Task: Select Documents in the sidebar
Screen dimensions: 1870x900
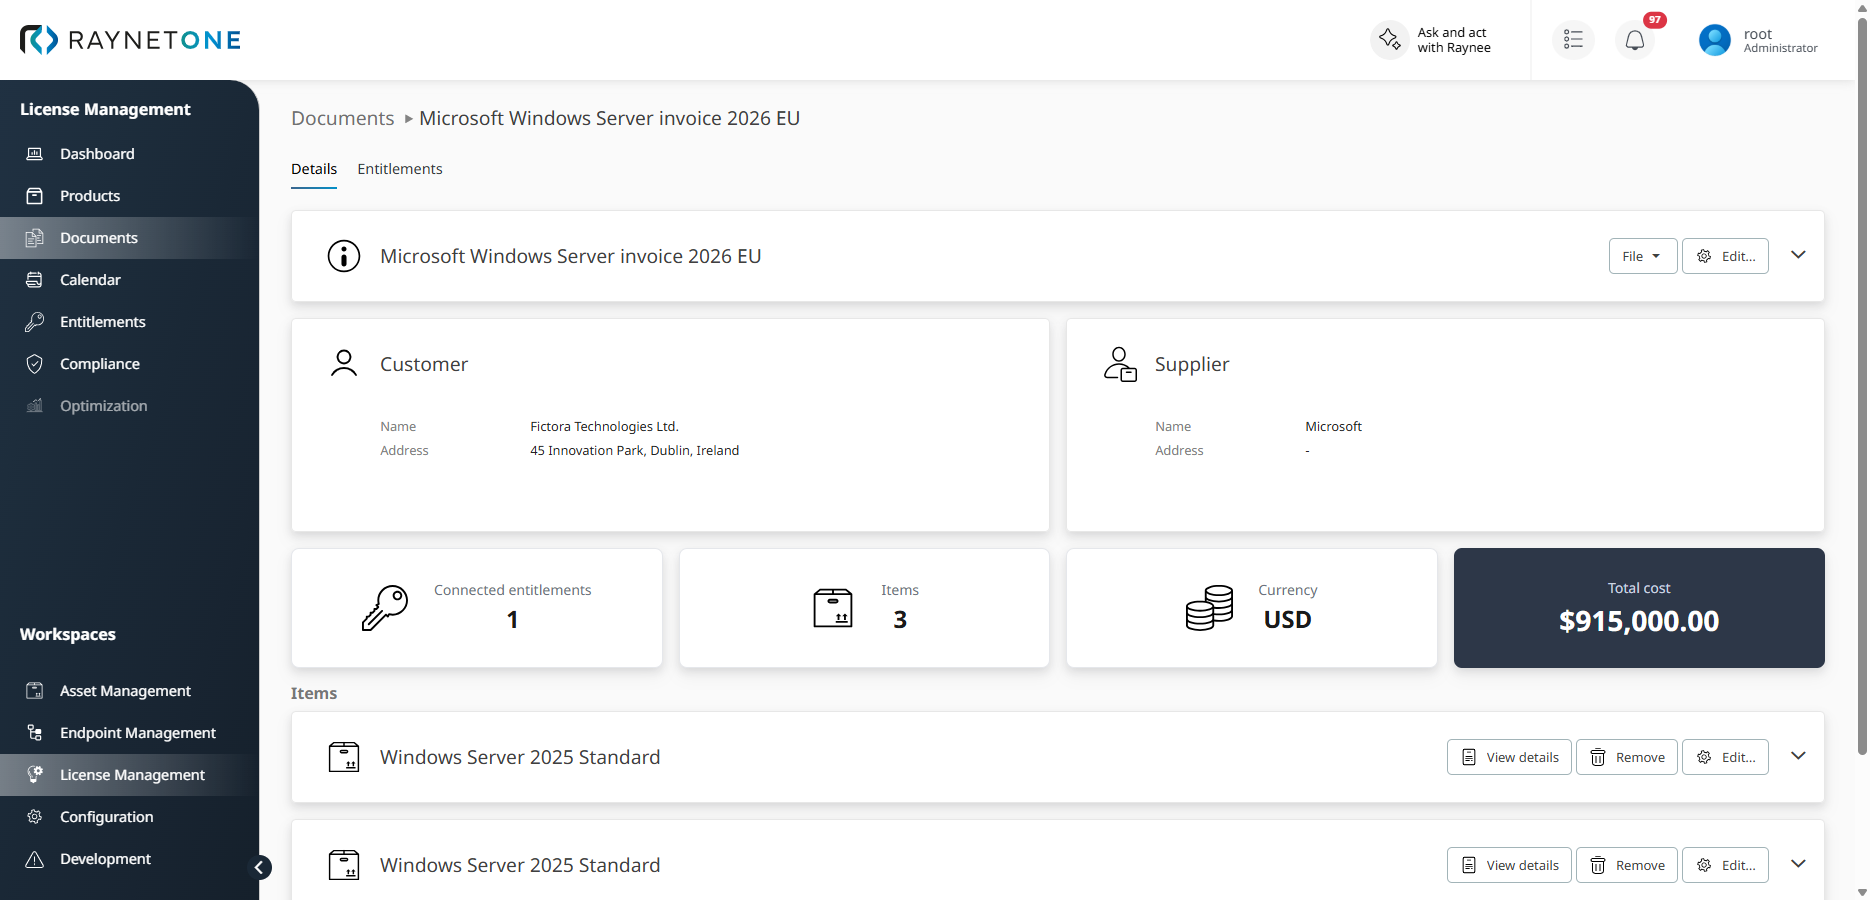Action: point(129,238)
